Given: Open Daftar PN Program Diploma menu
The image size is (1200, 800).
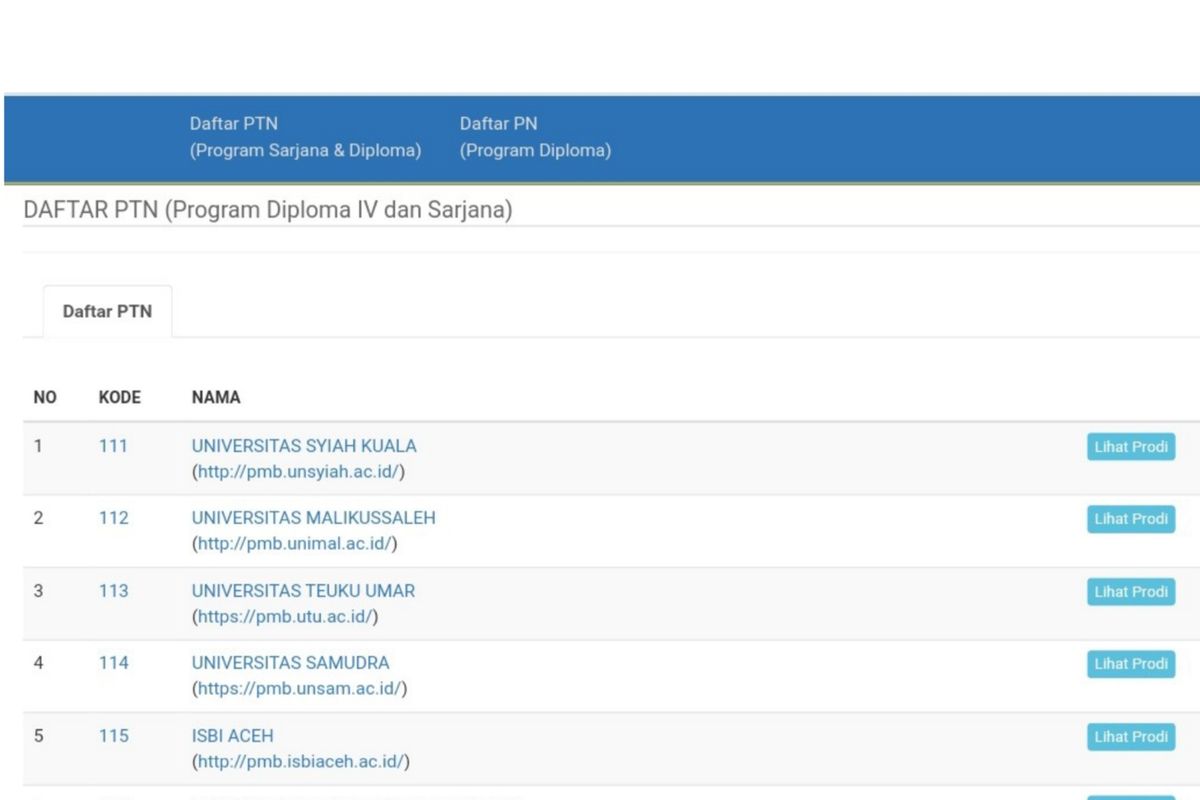Looking at the screenshot, I should (x=535, y=137).
